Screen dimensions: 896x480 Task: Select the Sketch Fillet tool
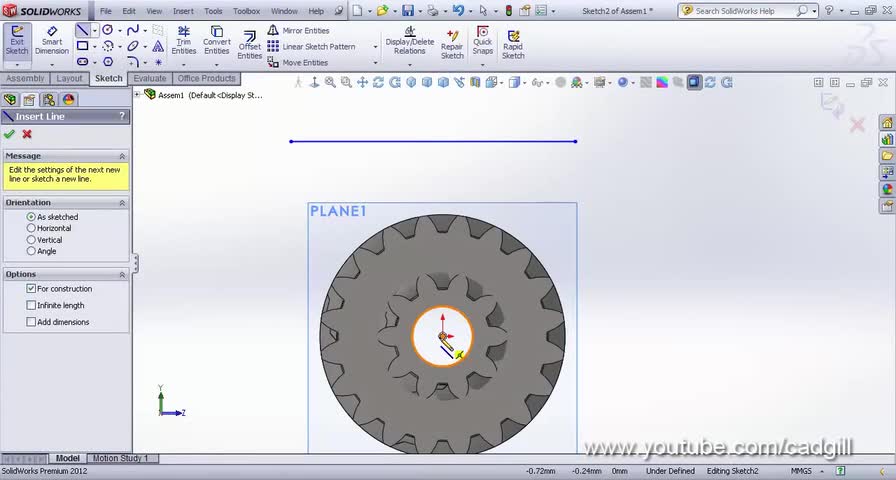(x=133, y=62)
